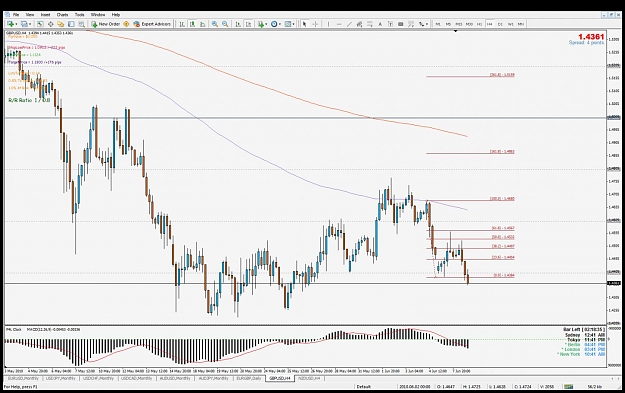Toggle the Market Watch window icon
The image size is (625, 393).
[40, 24]
